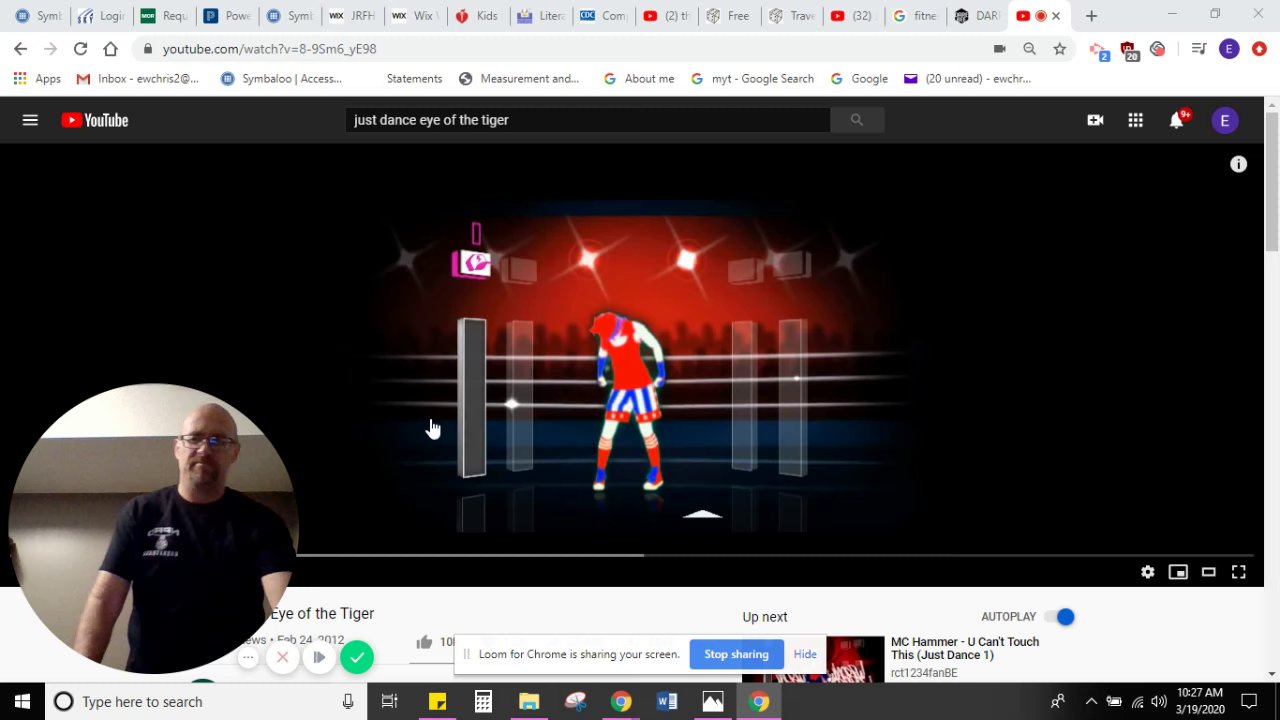
Task: Click the Windows taskbar search box
Action: coord(207,702)
